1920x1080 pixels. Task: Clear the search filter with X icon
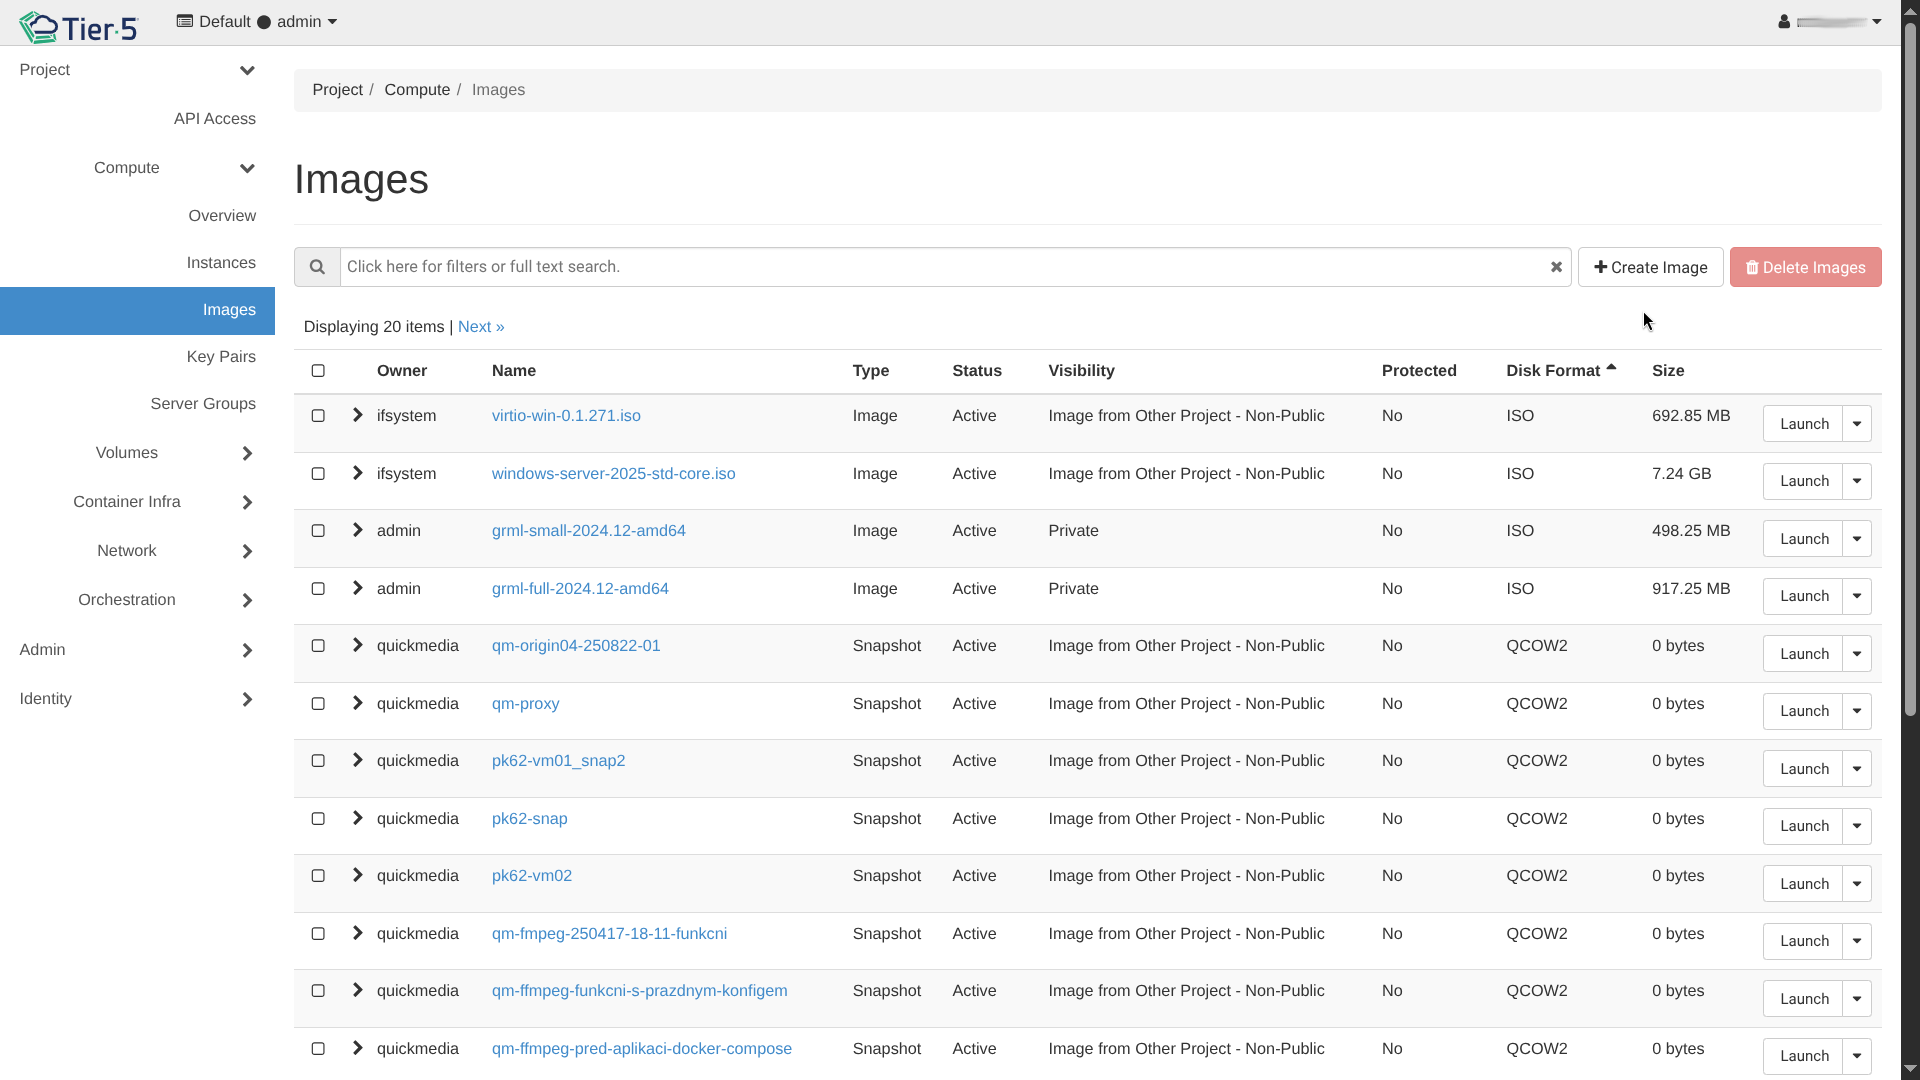pos(1556,267)
